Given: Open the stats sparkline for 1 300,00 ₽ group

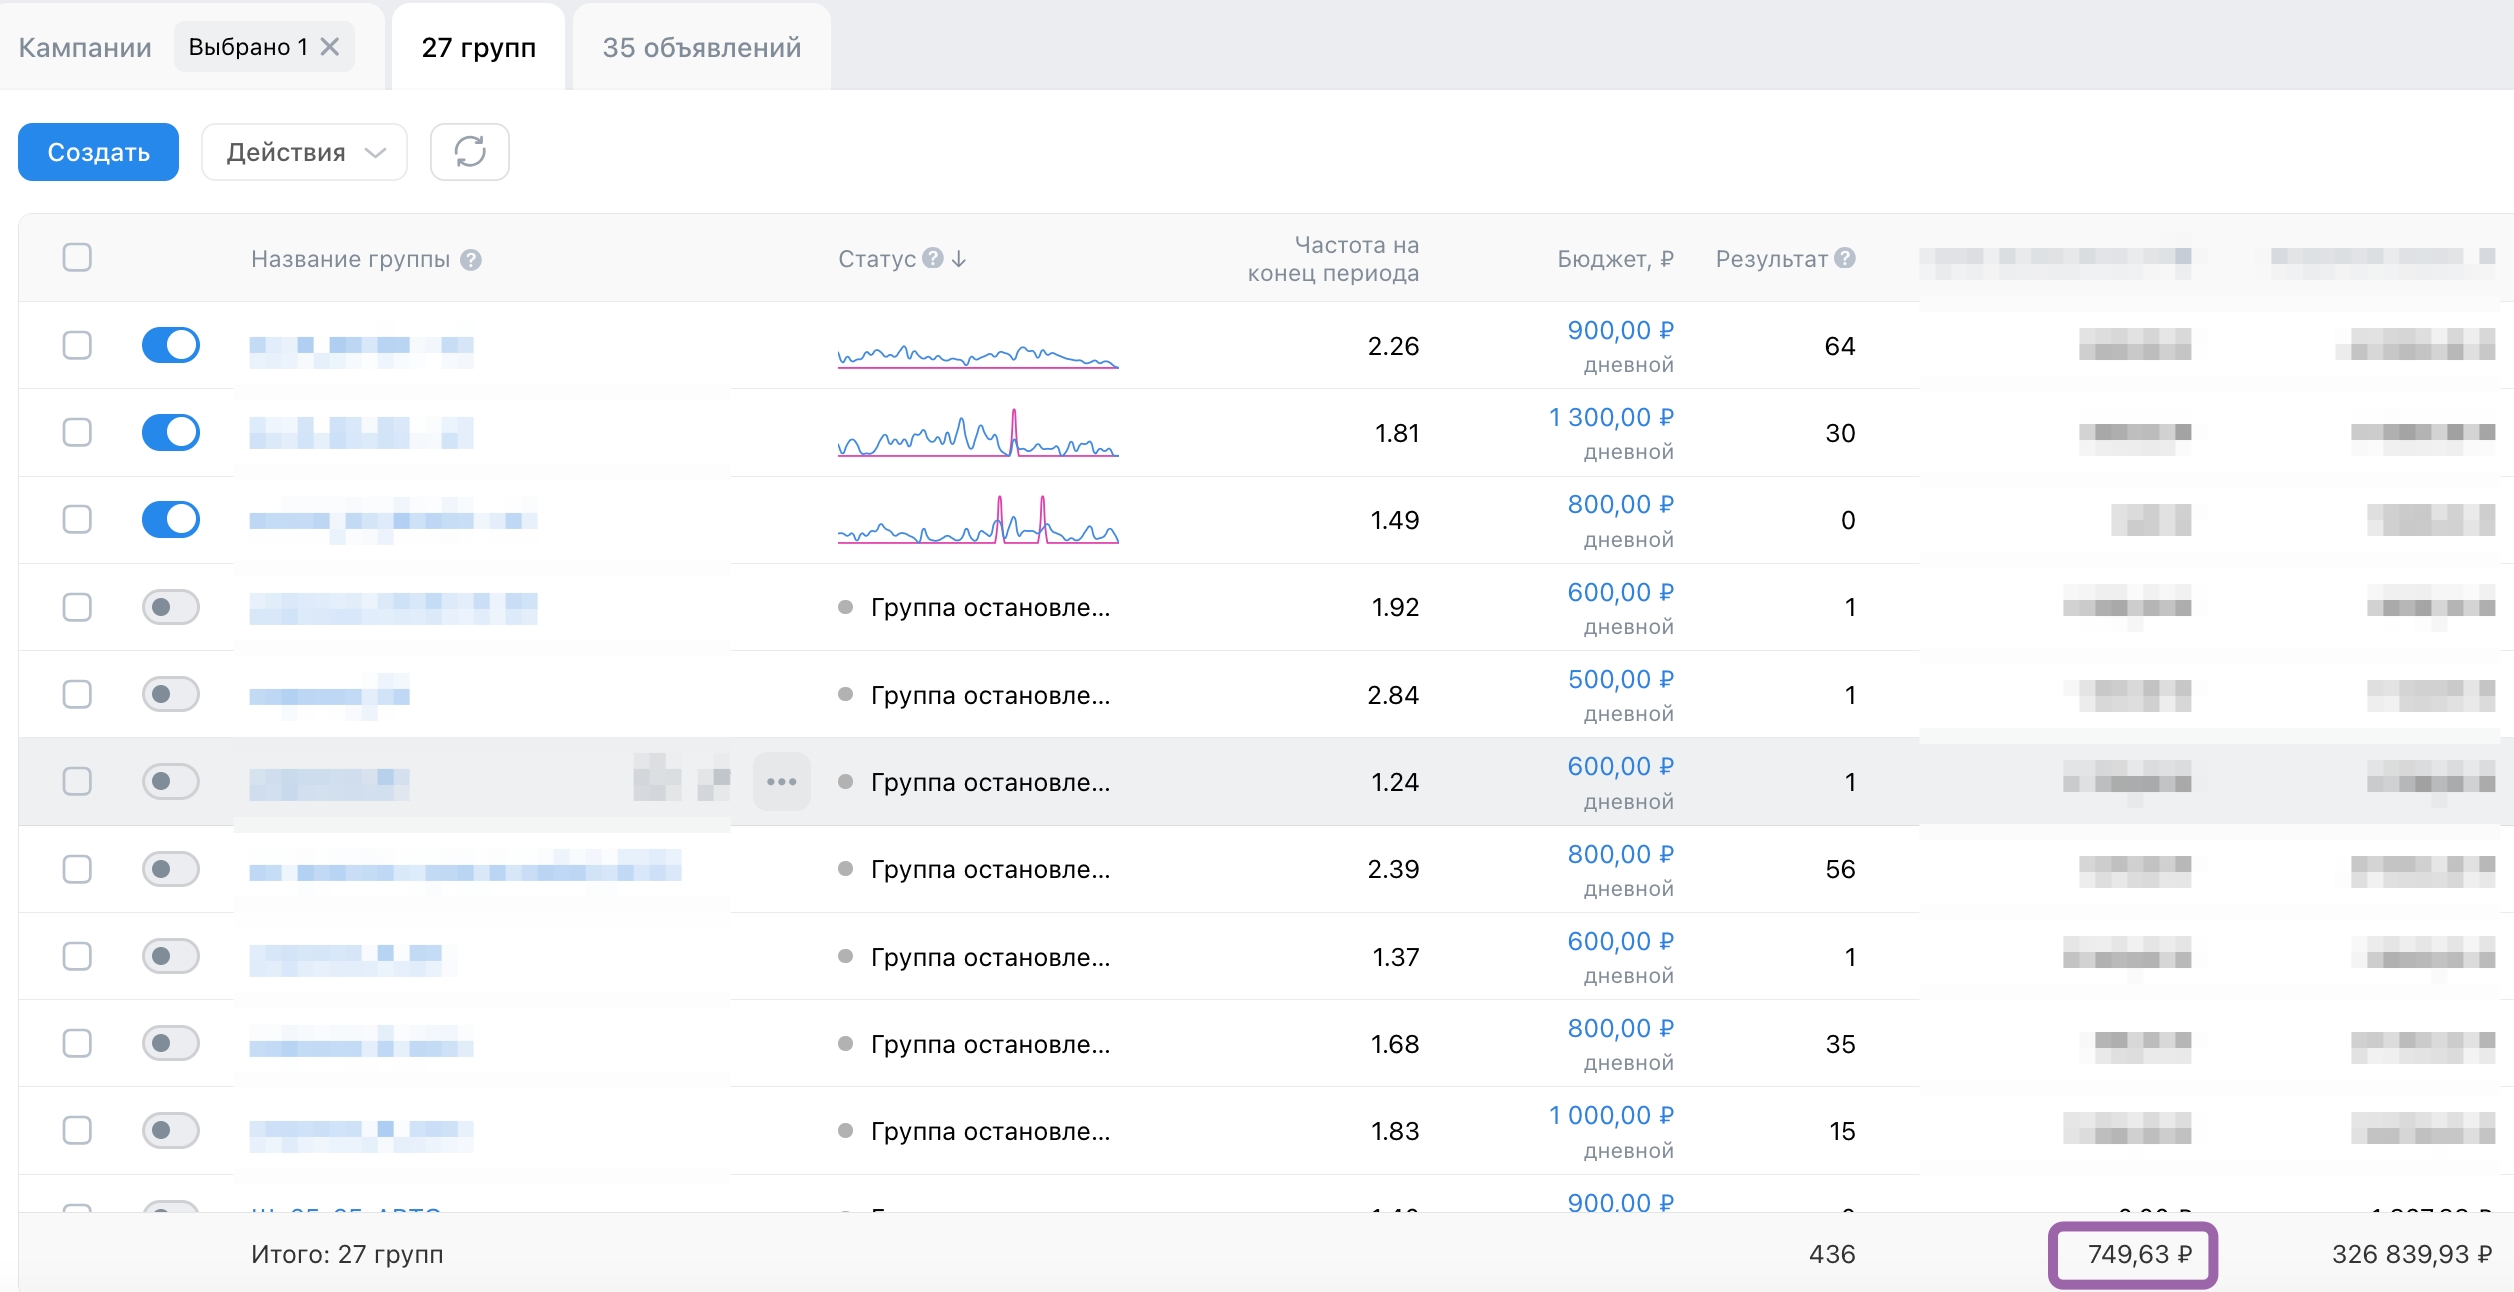Looking at the screenshot, I should click(978, 433).
